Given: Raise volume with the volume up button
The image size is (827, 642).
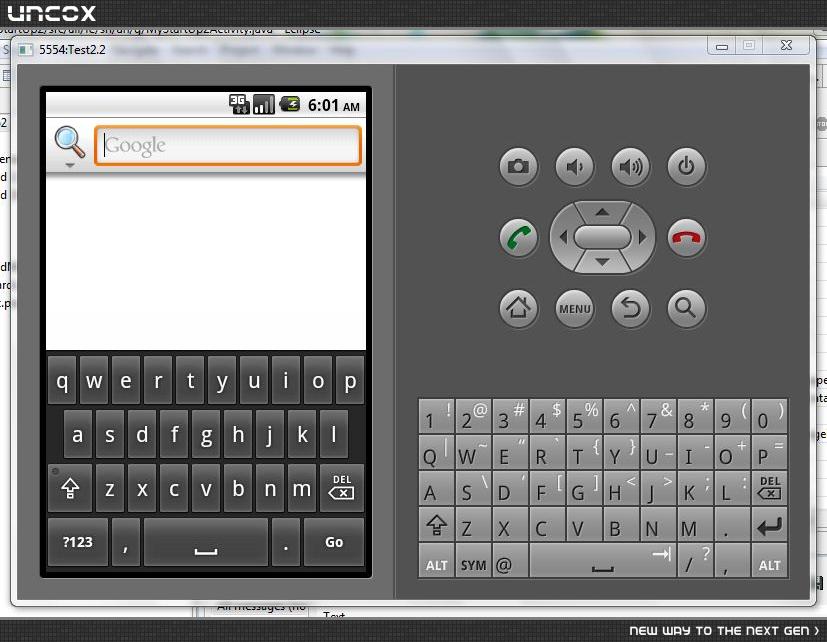Looking at the screenshot, I should coord(630,167).
